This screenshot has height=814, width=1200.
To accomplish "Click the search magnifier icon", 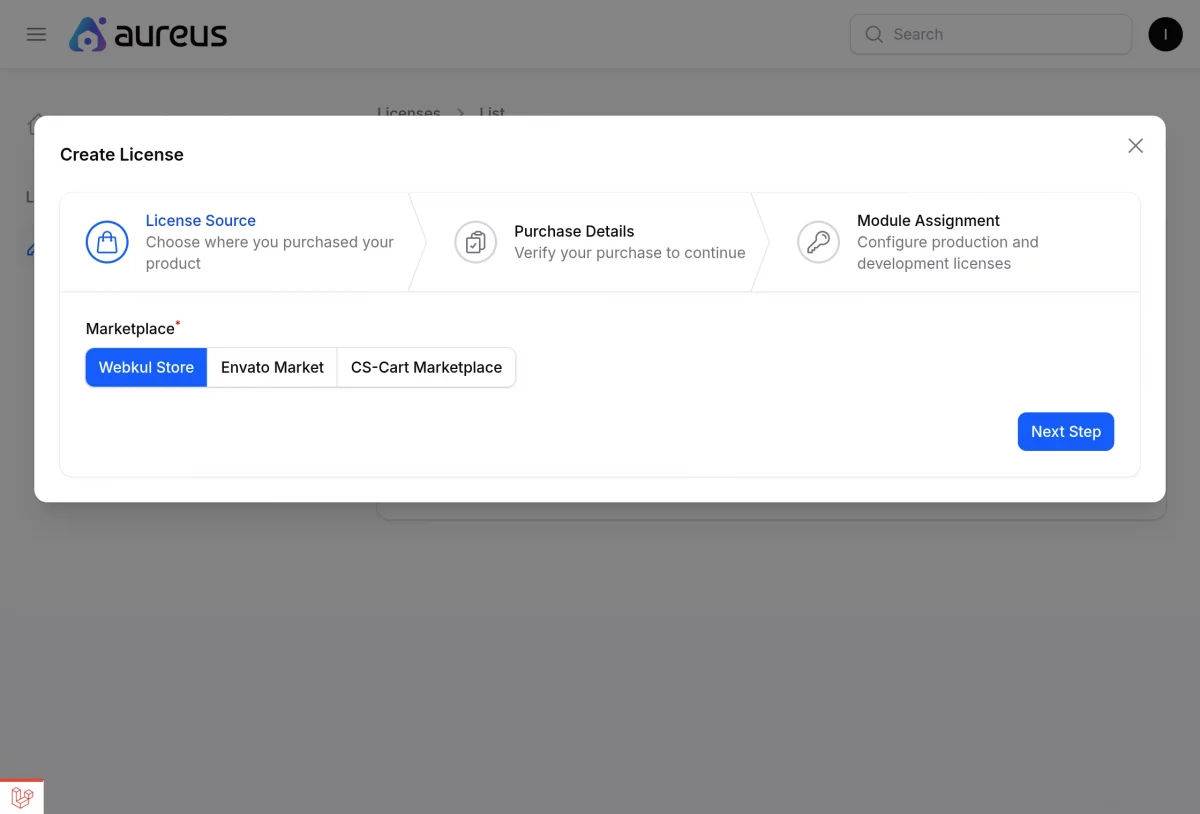I will pyautogui.click(x=874, y=34).
